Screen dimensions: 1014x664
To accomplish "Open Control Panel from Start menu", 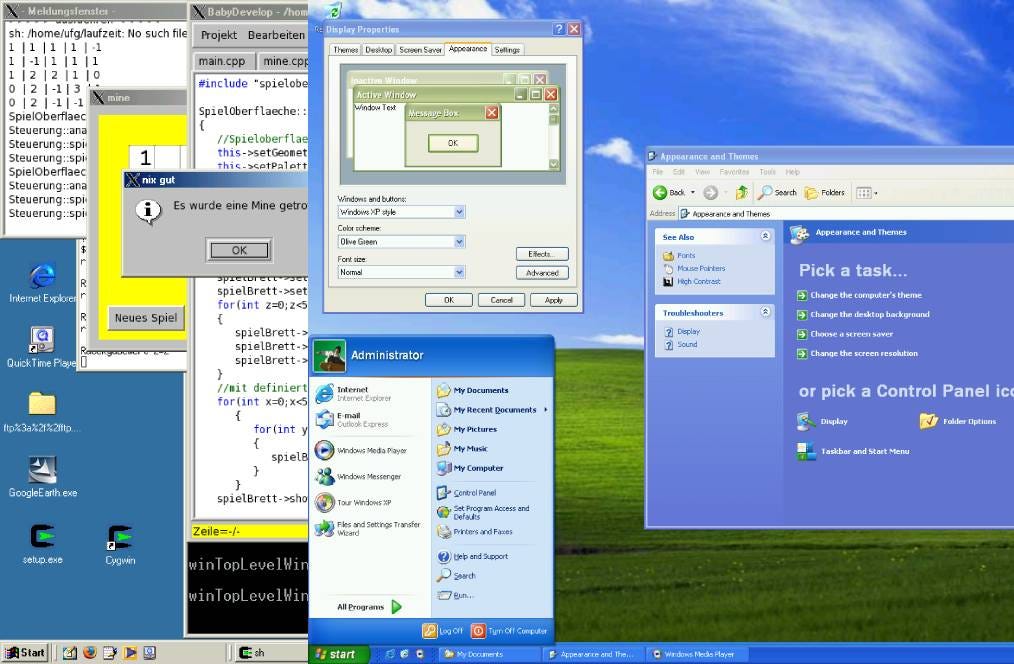I will pyautogui.click(x=467, y=493).
